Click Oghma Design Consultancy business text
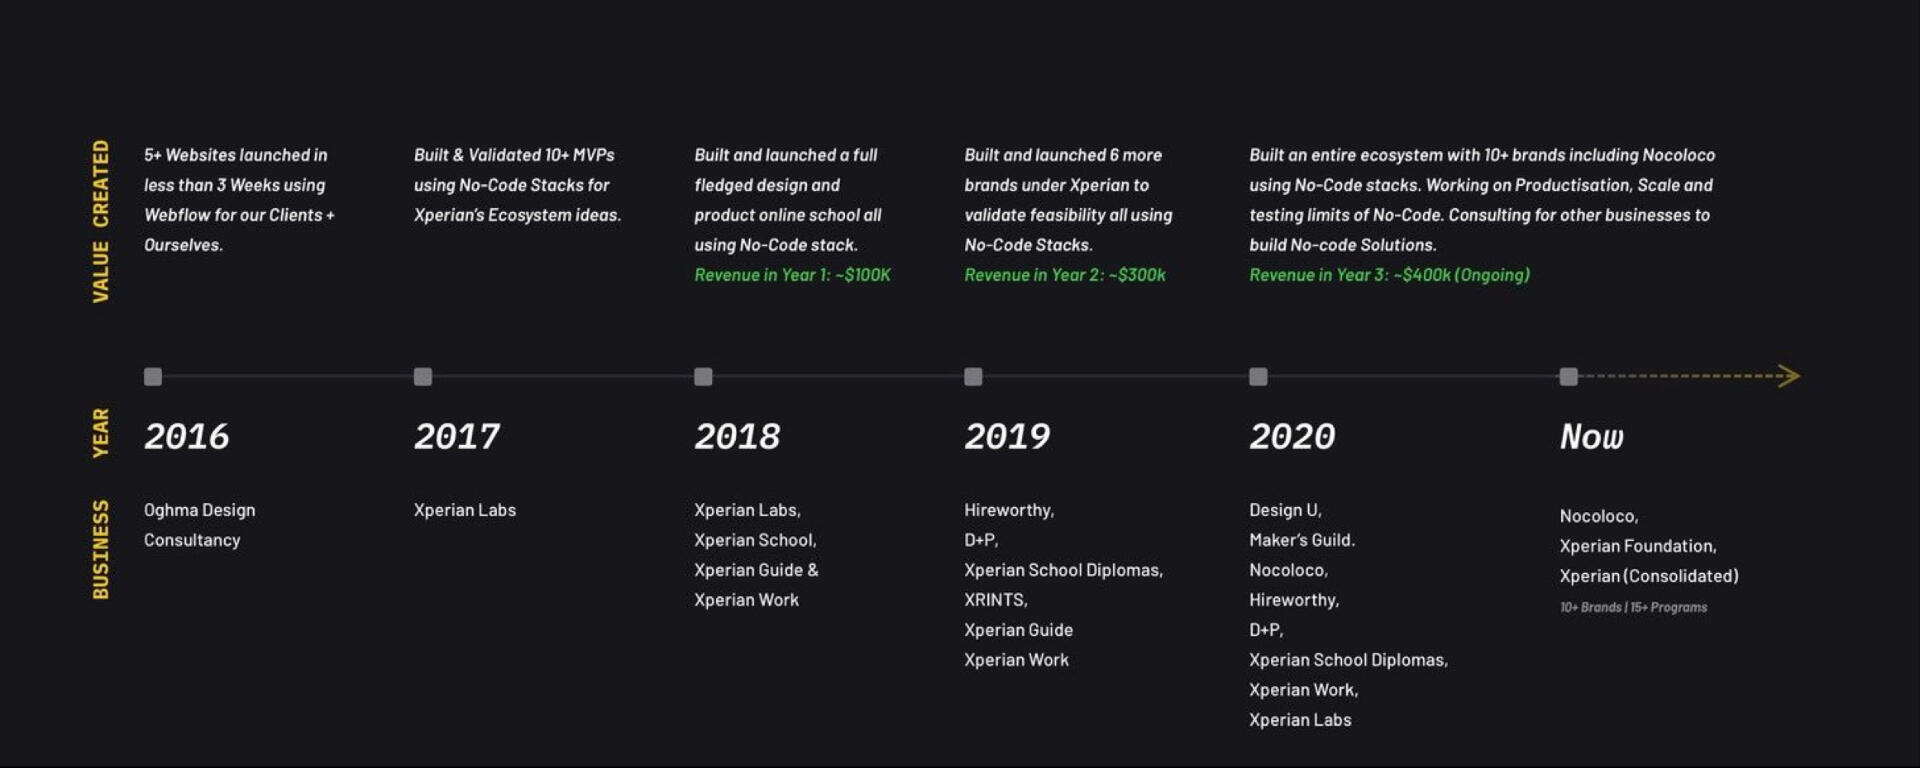The width and height of the screenshot is (1920, 768). coord(199,525)
